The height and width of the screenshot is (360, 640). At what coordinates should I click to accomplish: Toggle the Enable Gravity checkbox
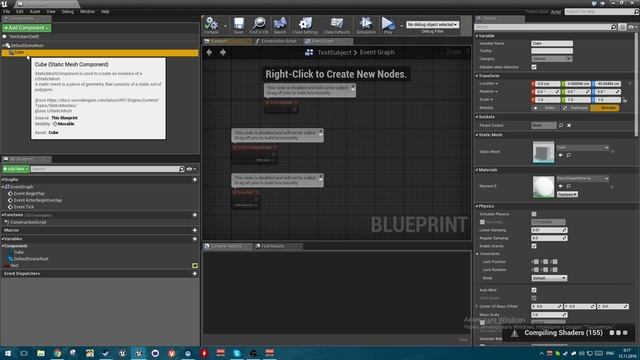534,246
